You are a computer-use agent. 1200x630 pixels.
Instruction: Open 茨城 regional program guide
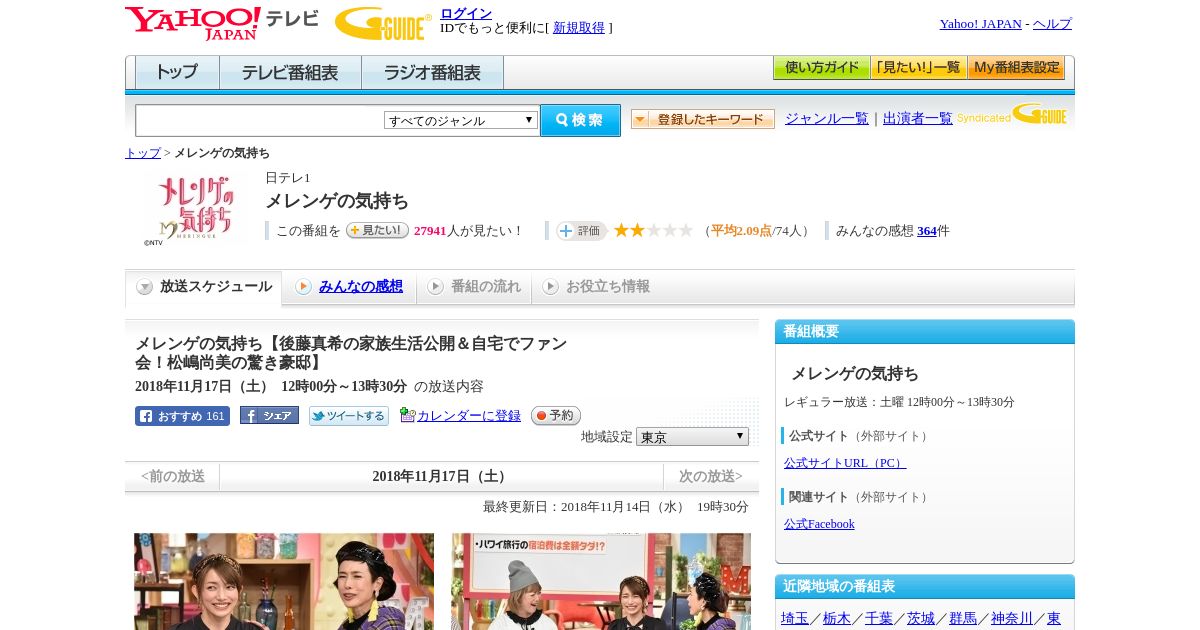[x=921, y=618]
